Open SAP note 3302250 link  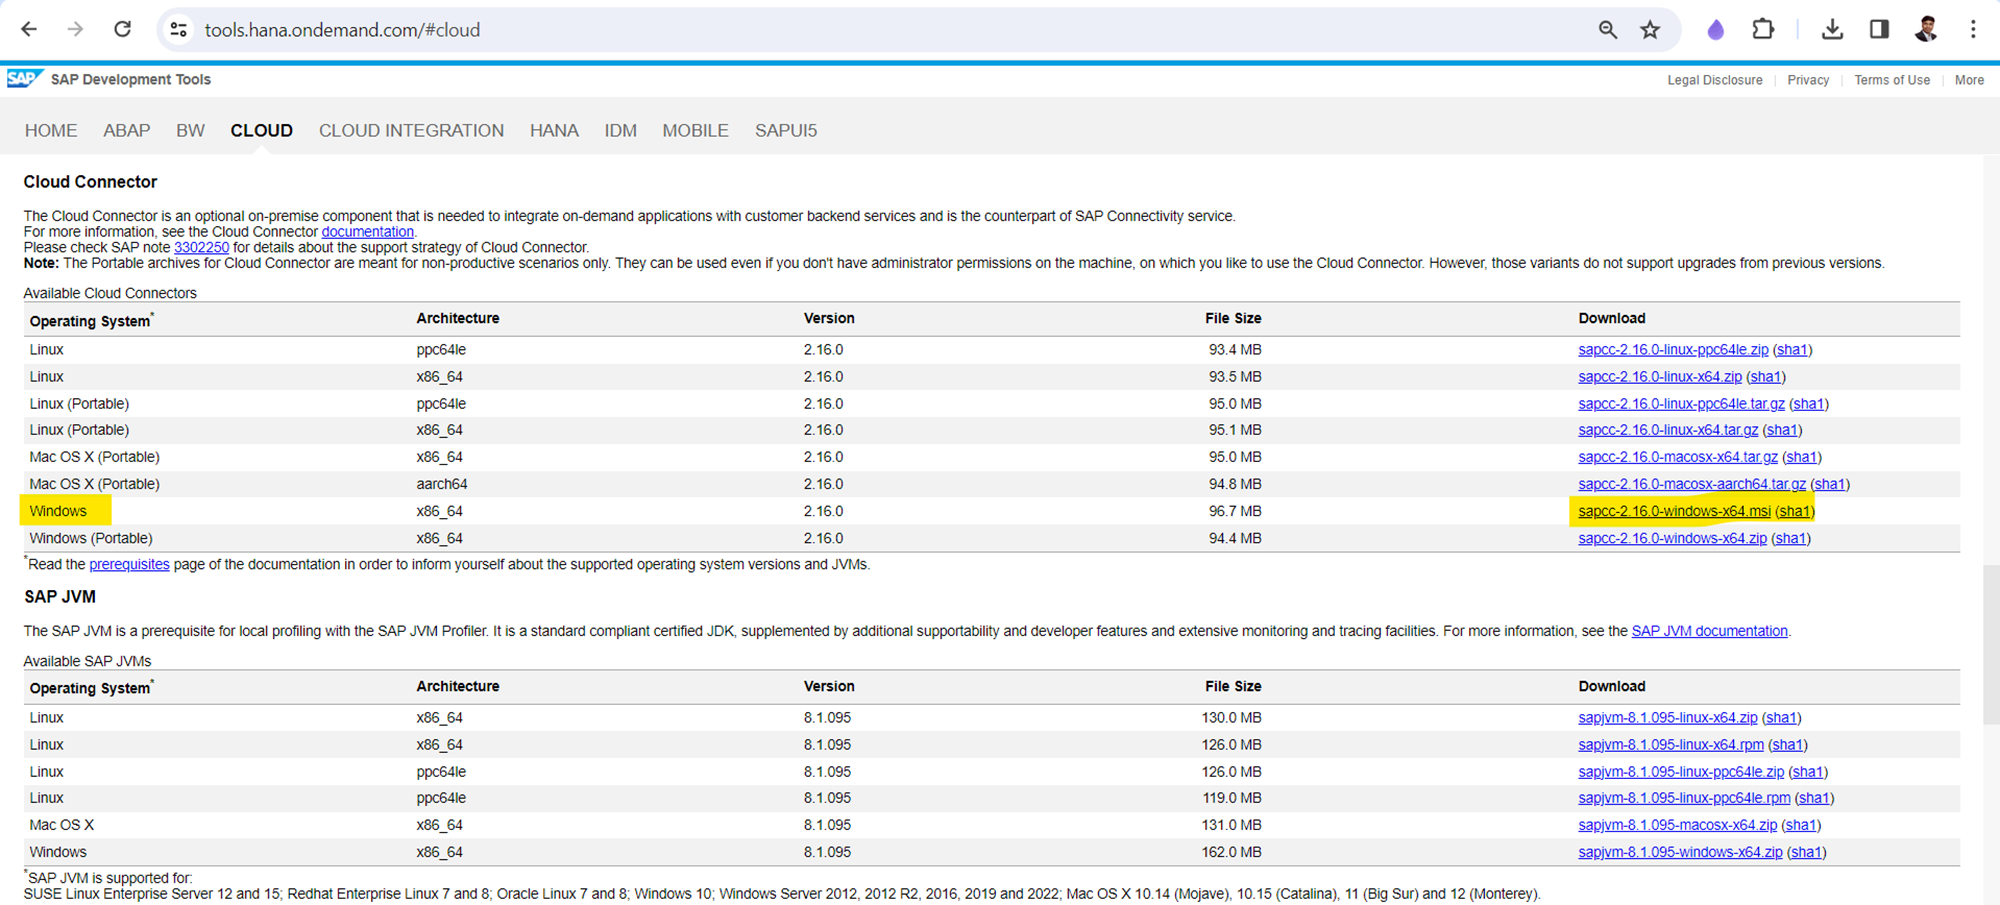click(x=201, y=247)
